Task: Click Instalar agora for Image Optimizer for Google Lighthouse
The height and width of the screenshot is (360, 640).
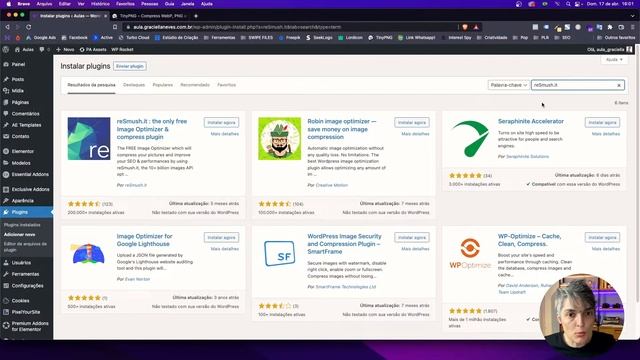Action: click(x=221, y=238)
